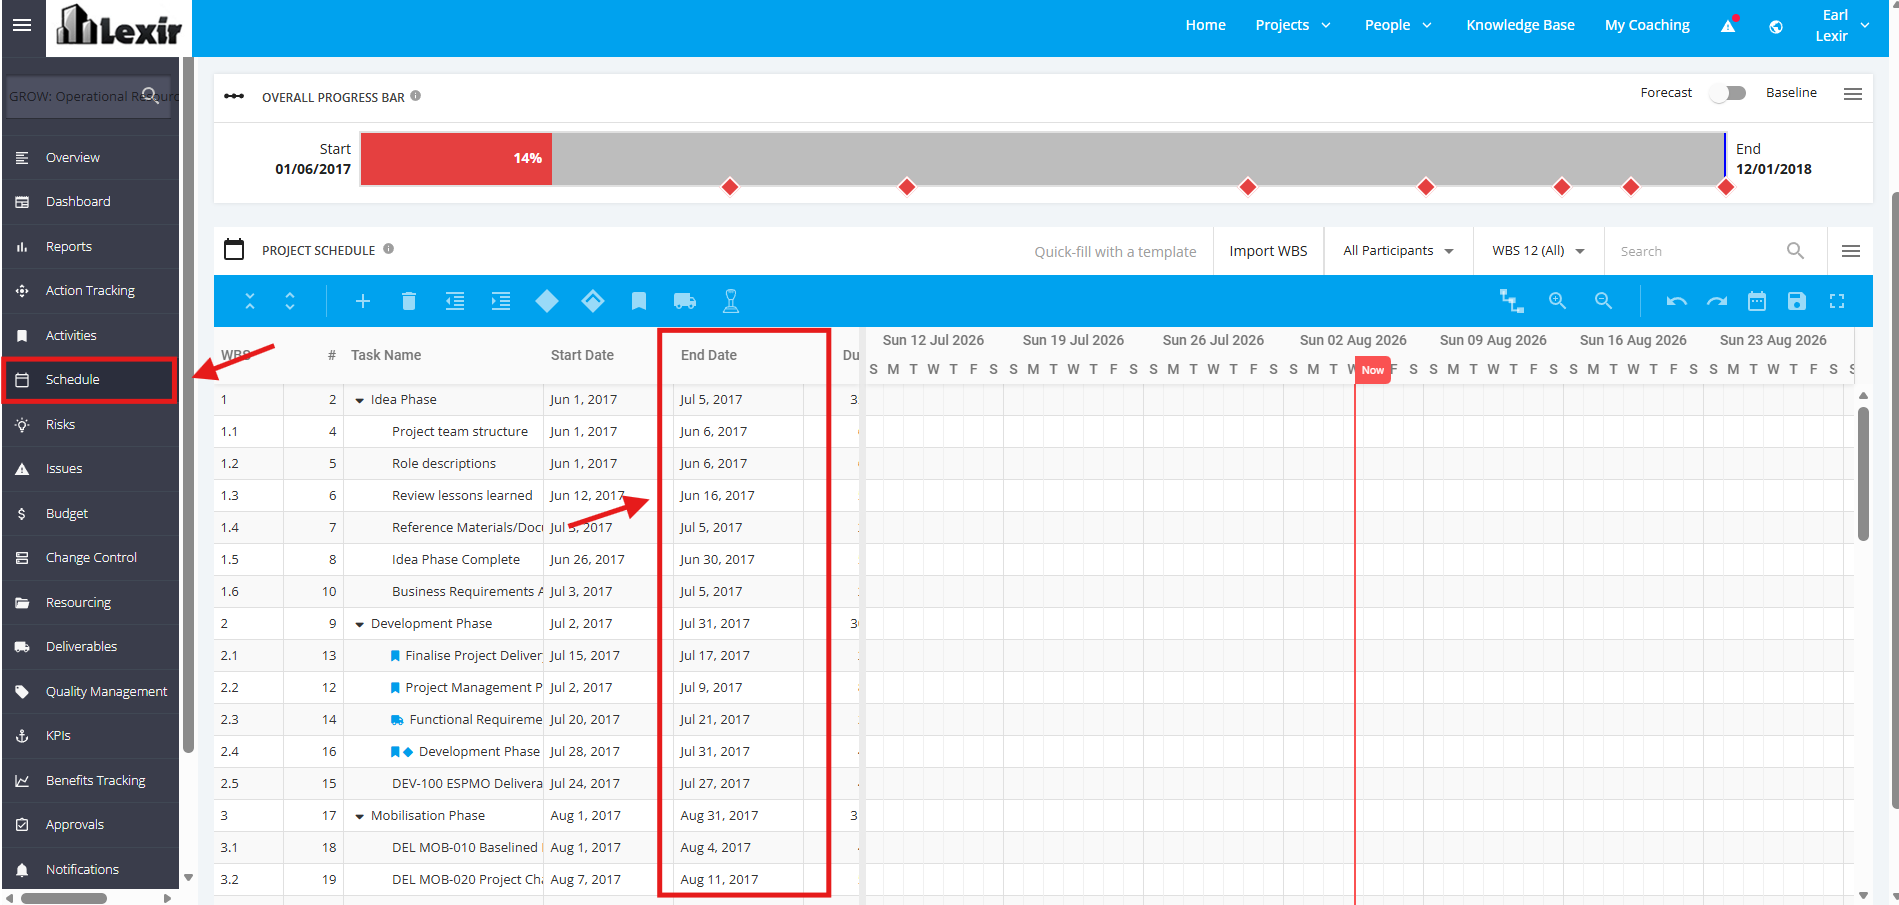
Task: Open the Projects dropdown in the top navigation
Action: (1293, 25)
